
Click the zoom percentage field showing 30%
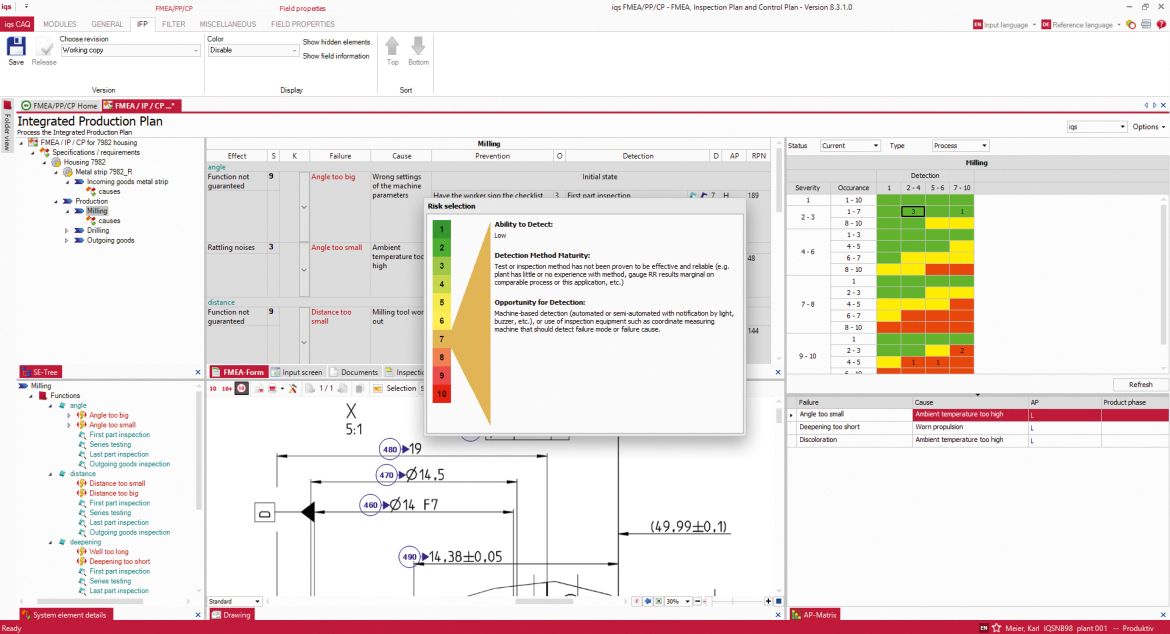click(x=672, y=600)
